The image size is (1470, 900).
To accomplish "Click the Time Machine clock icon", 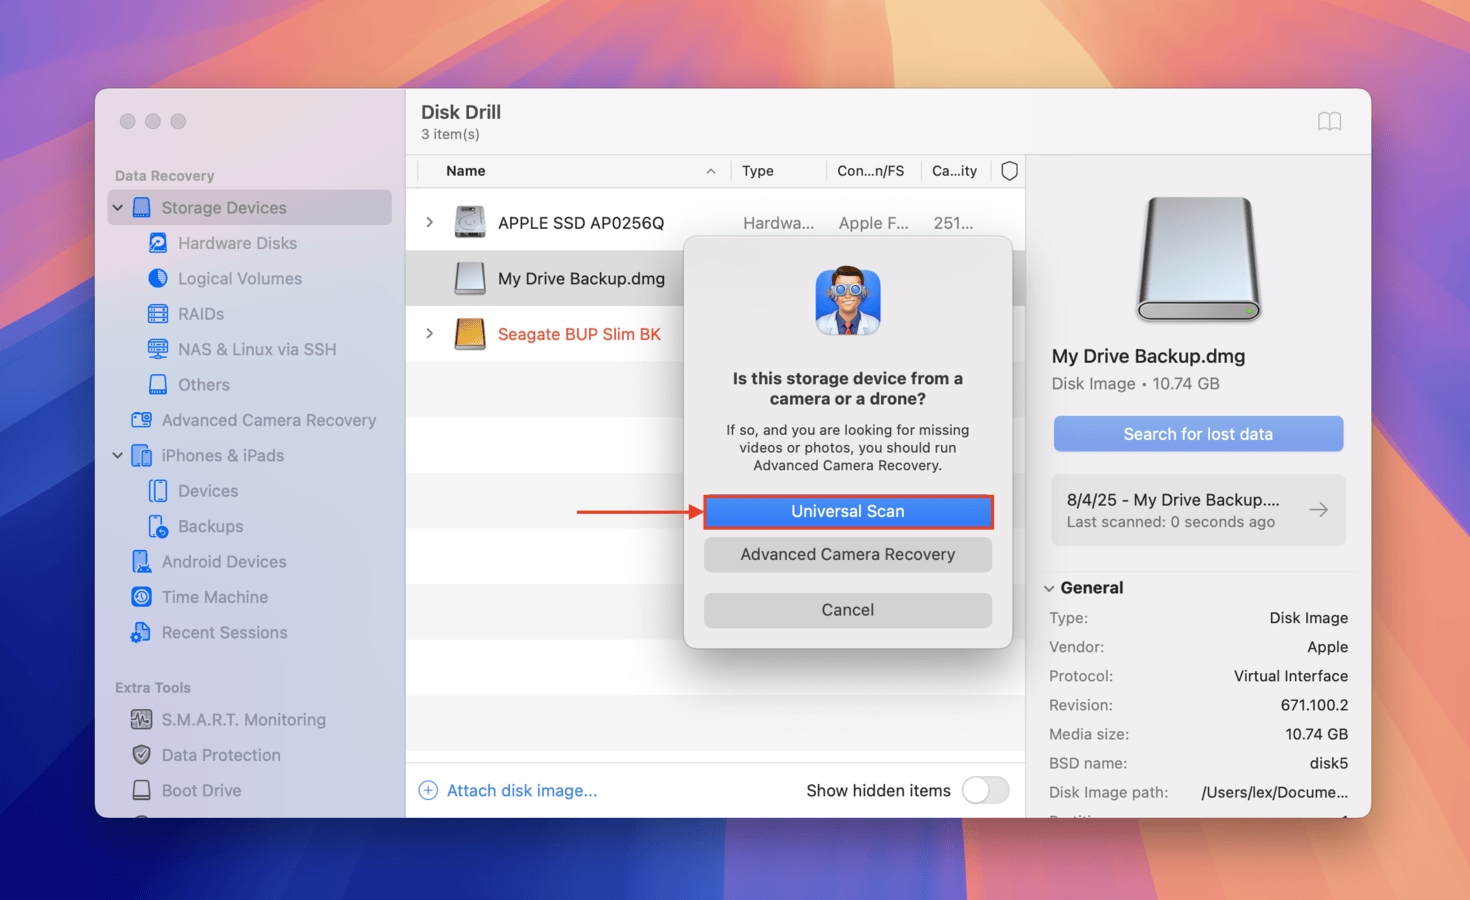I will [x=142, y=597].
